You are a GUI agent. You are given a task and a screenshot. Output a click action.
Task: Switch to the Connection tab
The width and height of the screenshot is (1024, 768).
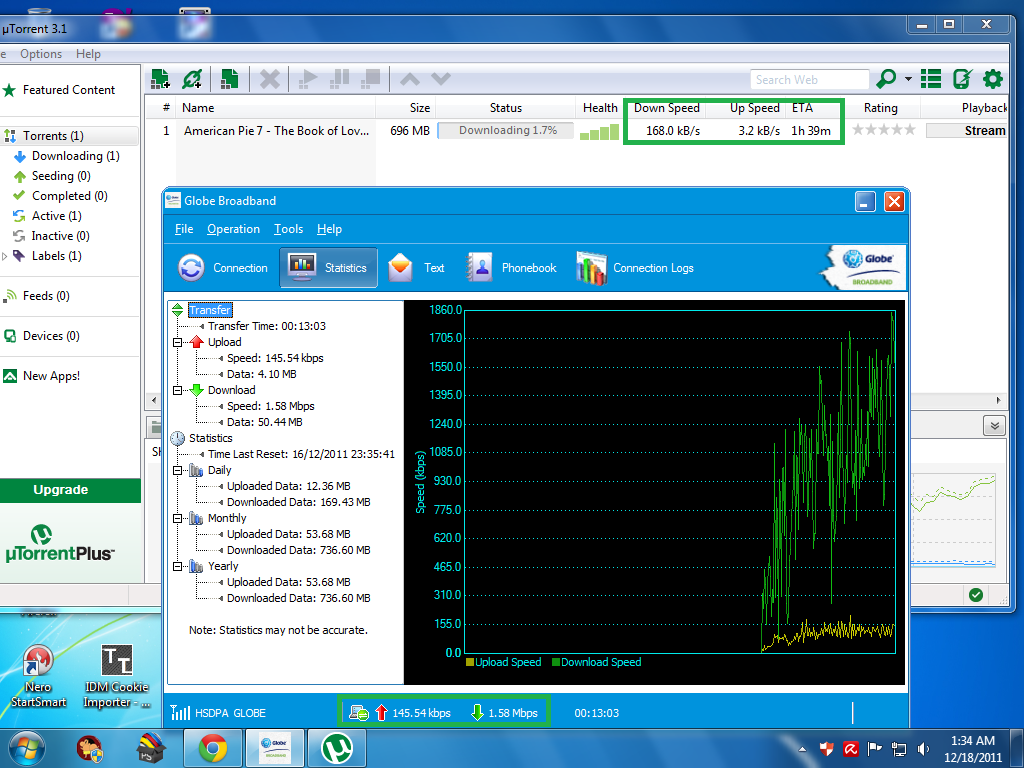[223, 268]
